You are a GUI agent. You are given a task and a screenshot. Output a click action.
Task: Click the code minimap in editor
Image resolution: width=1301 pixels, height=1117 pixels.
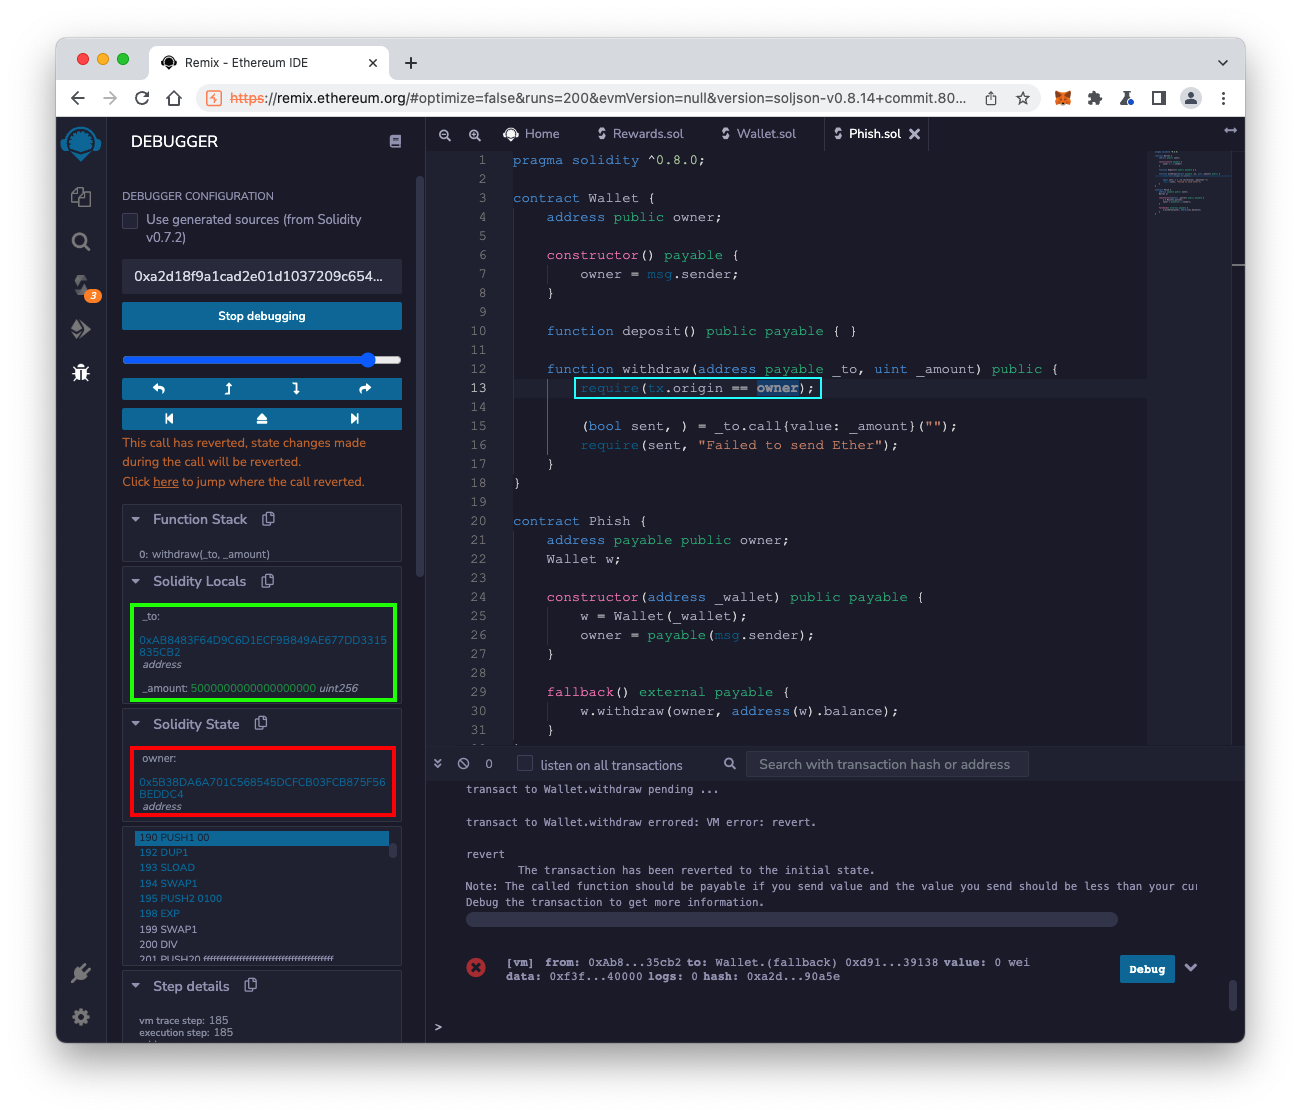1191,183
